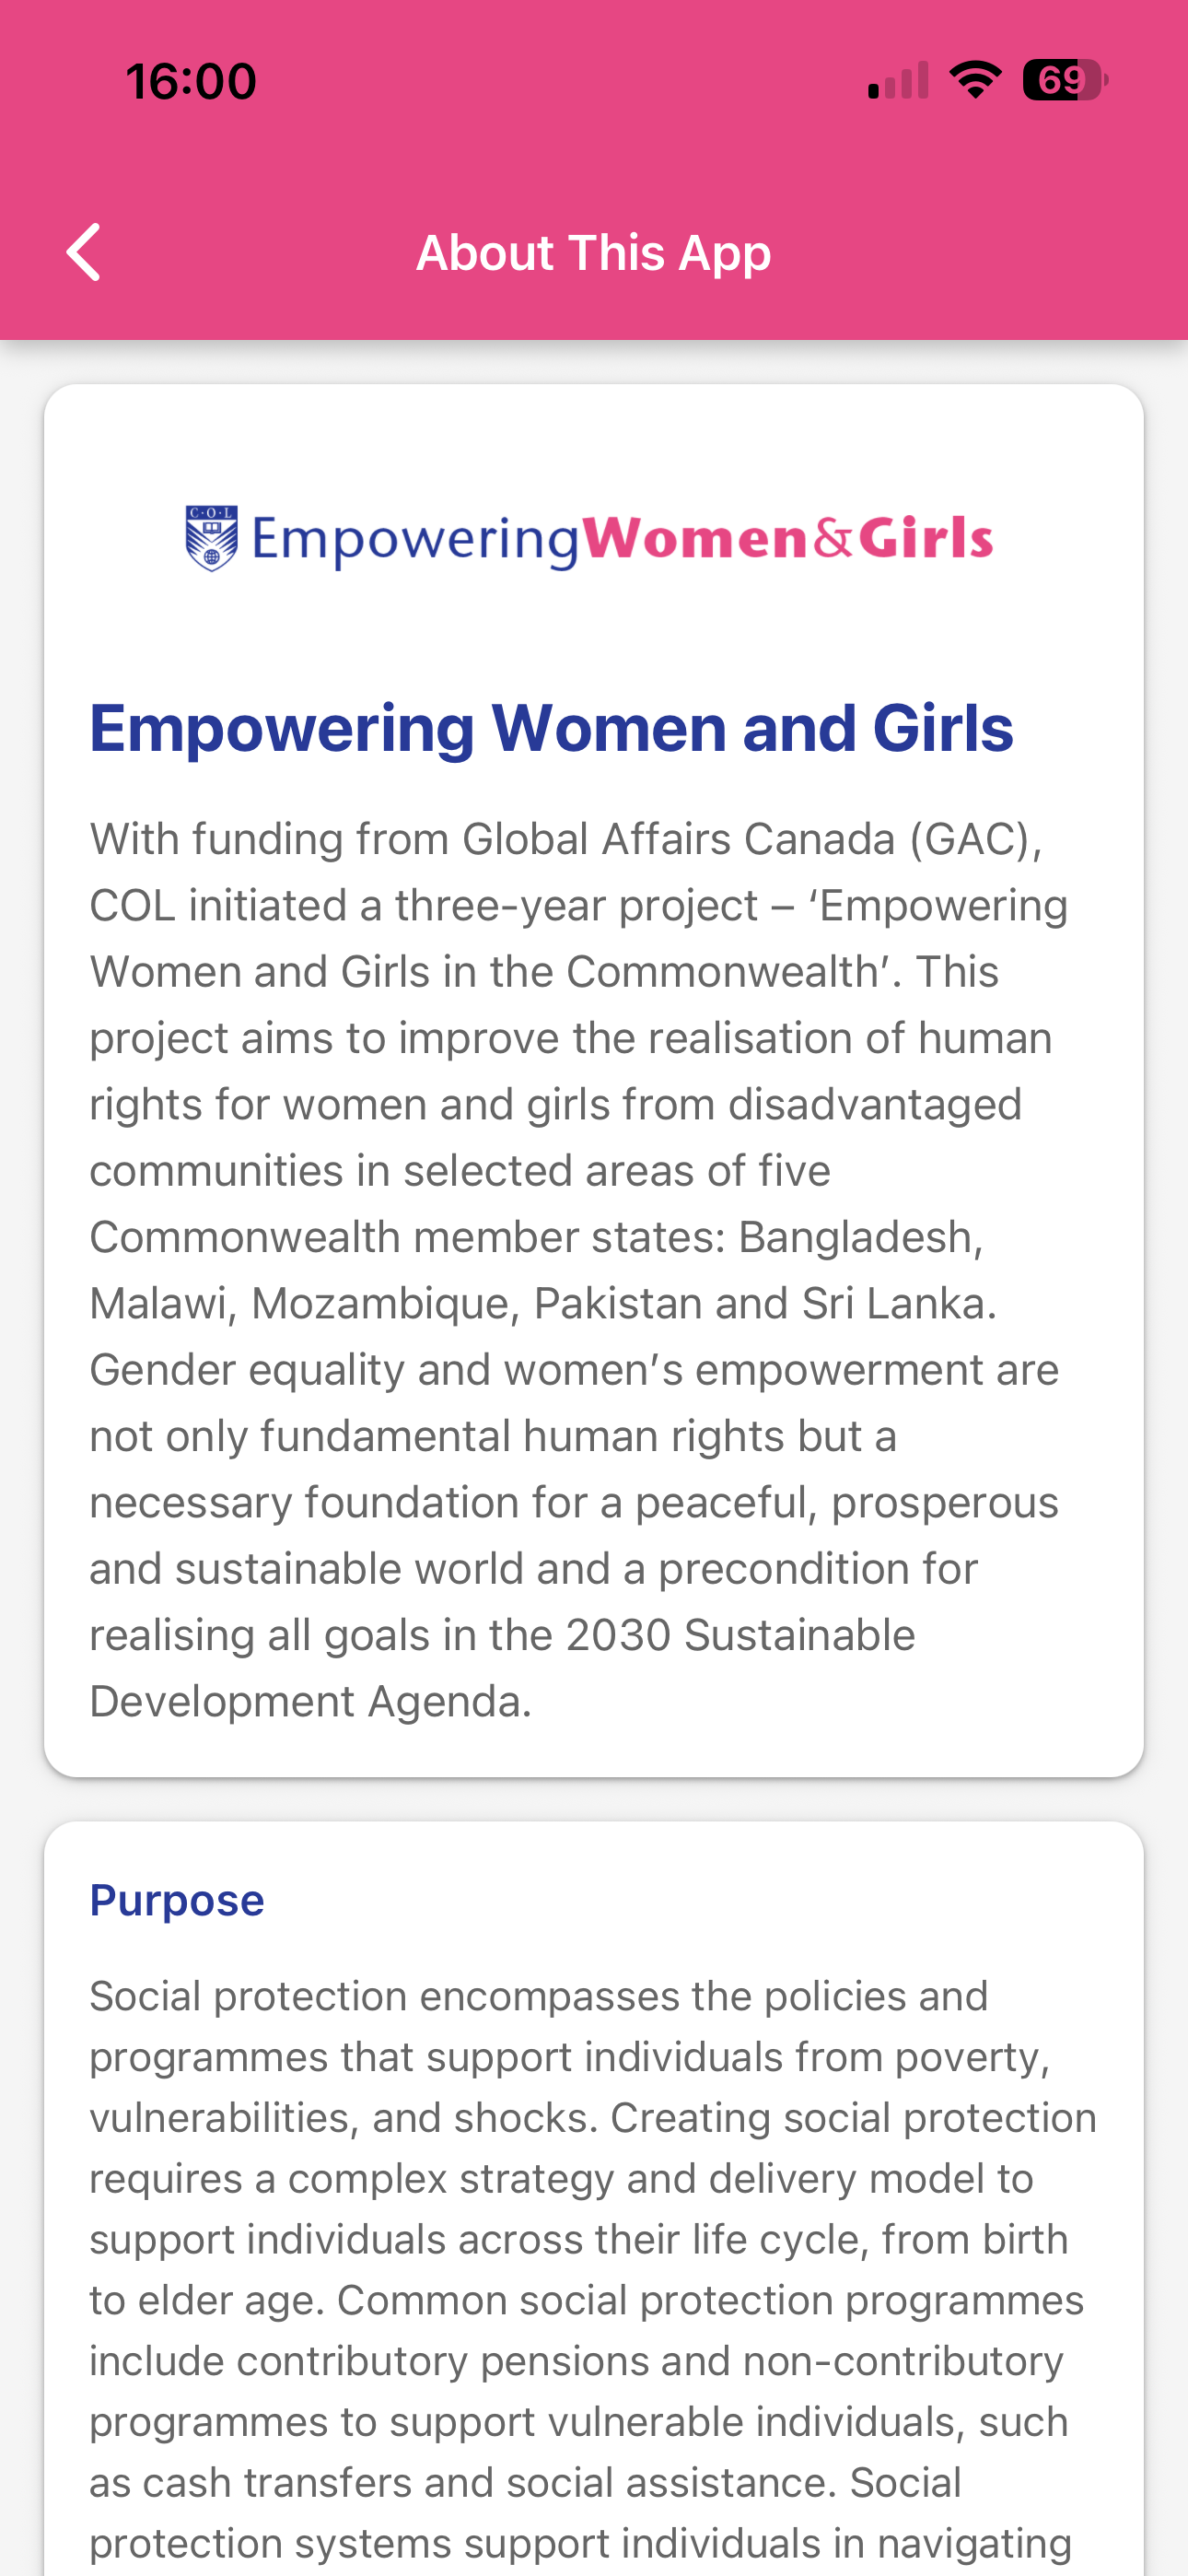The height and width of the screenshot is (2576, 1188).
Task: Tap the Empowering Women & Girls logo banner
Action: (x=590, y=539)
